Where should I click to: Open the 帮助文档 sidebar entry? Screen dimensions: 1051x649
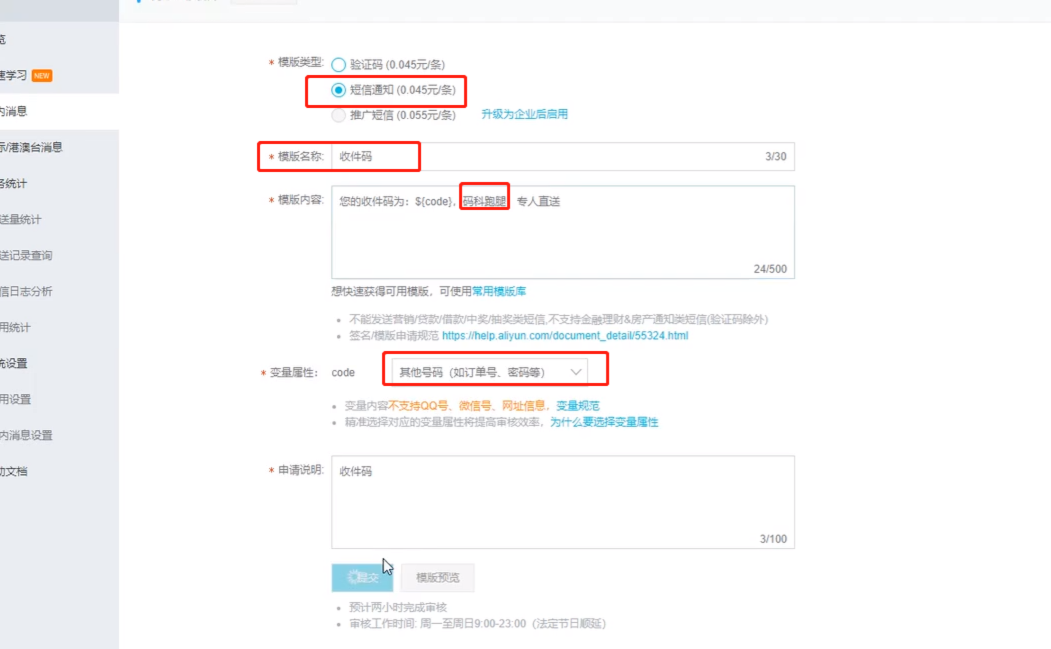tap(14, 471)
